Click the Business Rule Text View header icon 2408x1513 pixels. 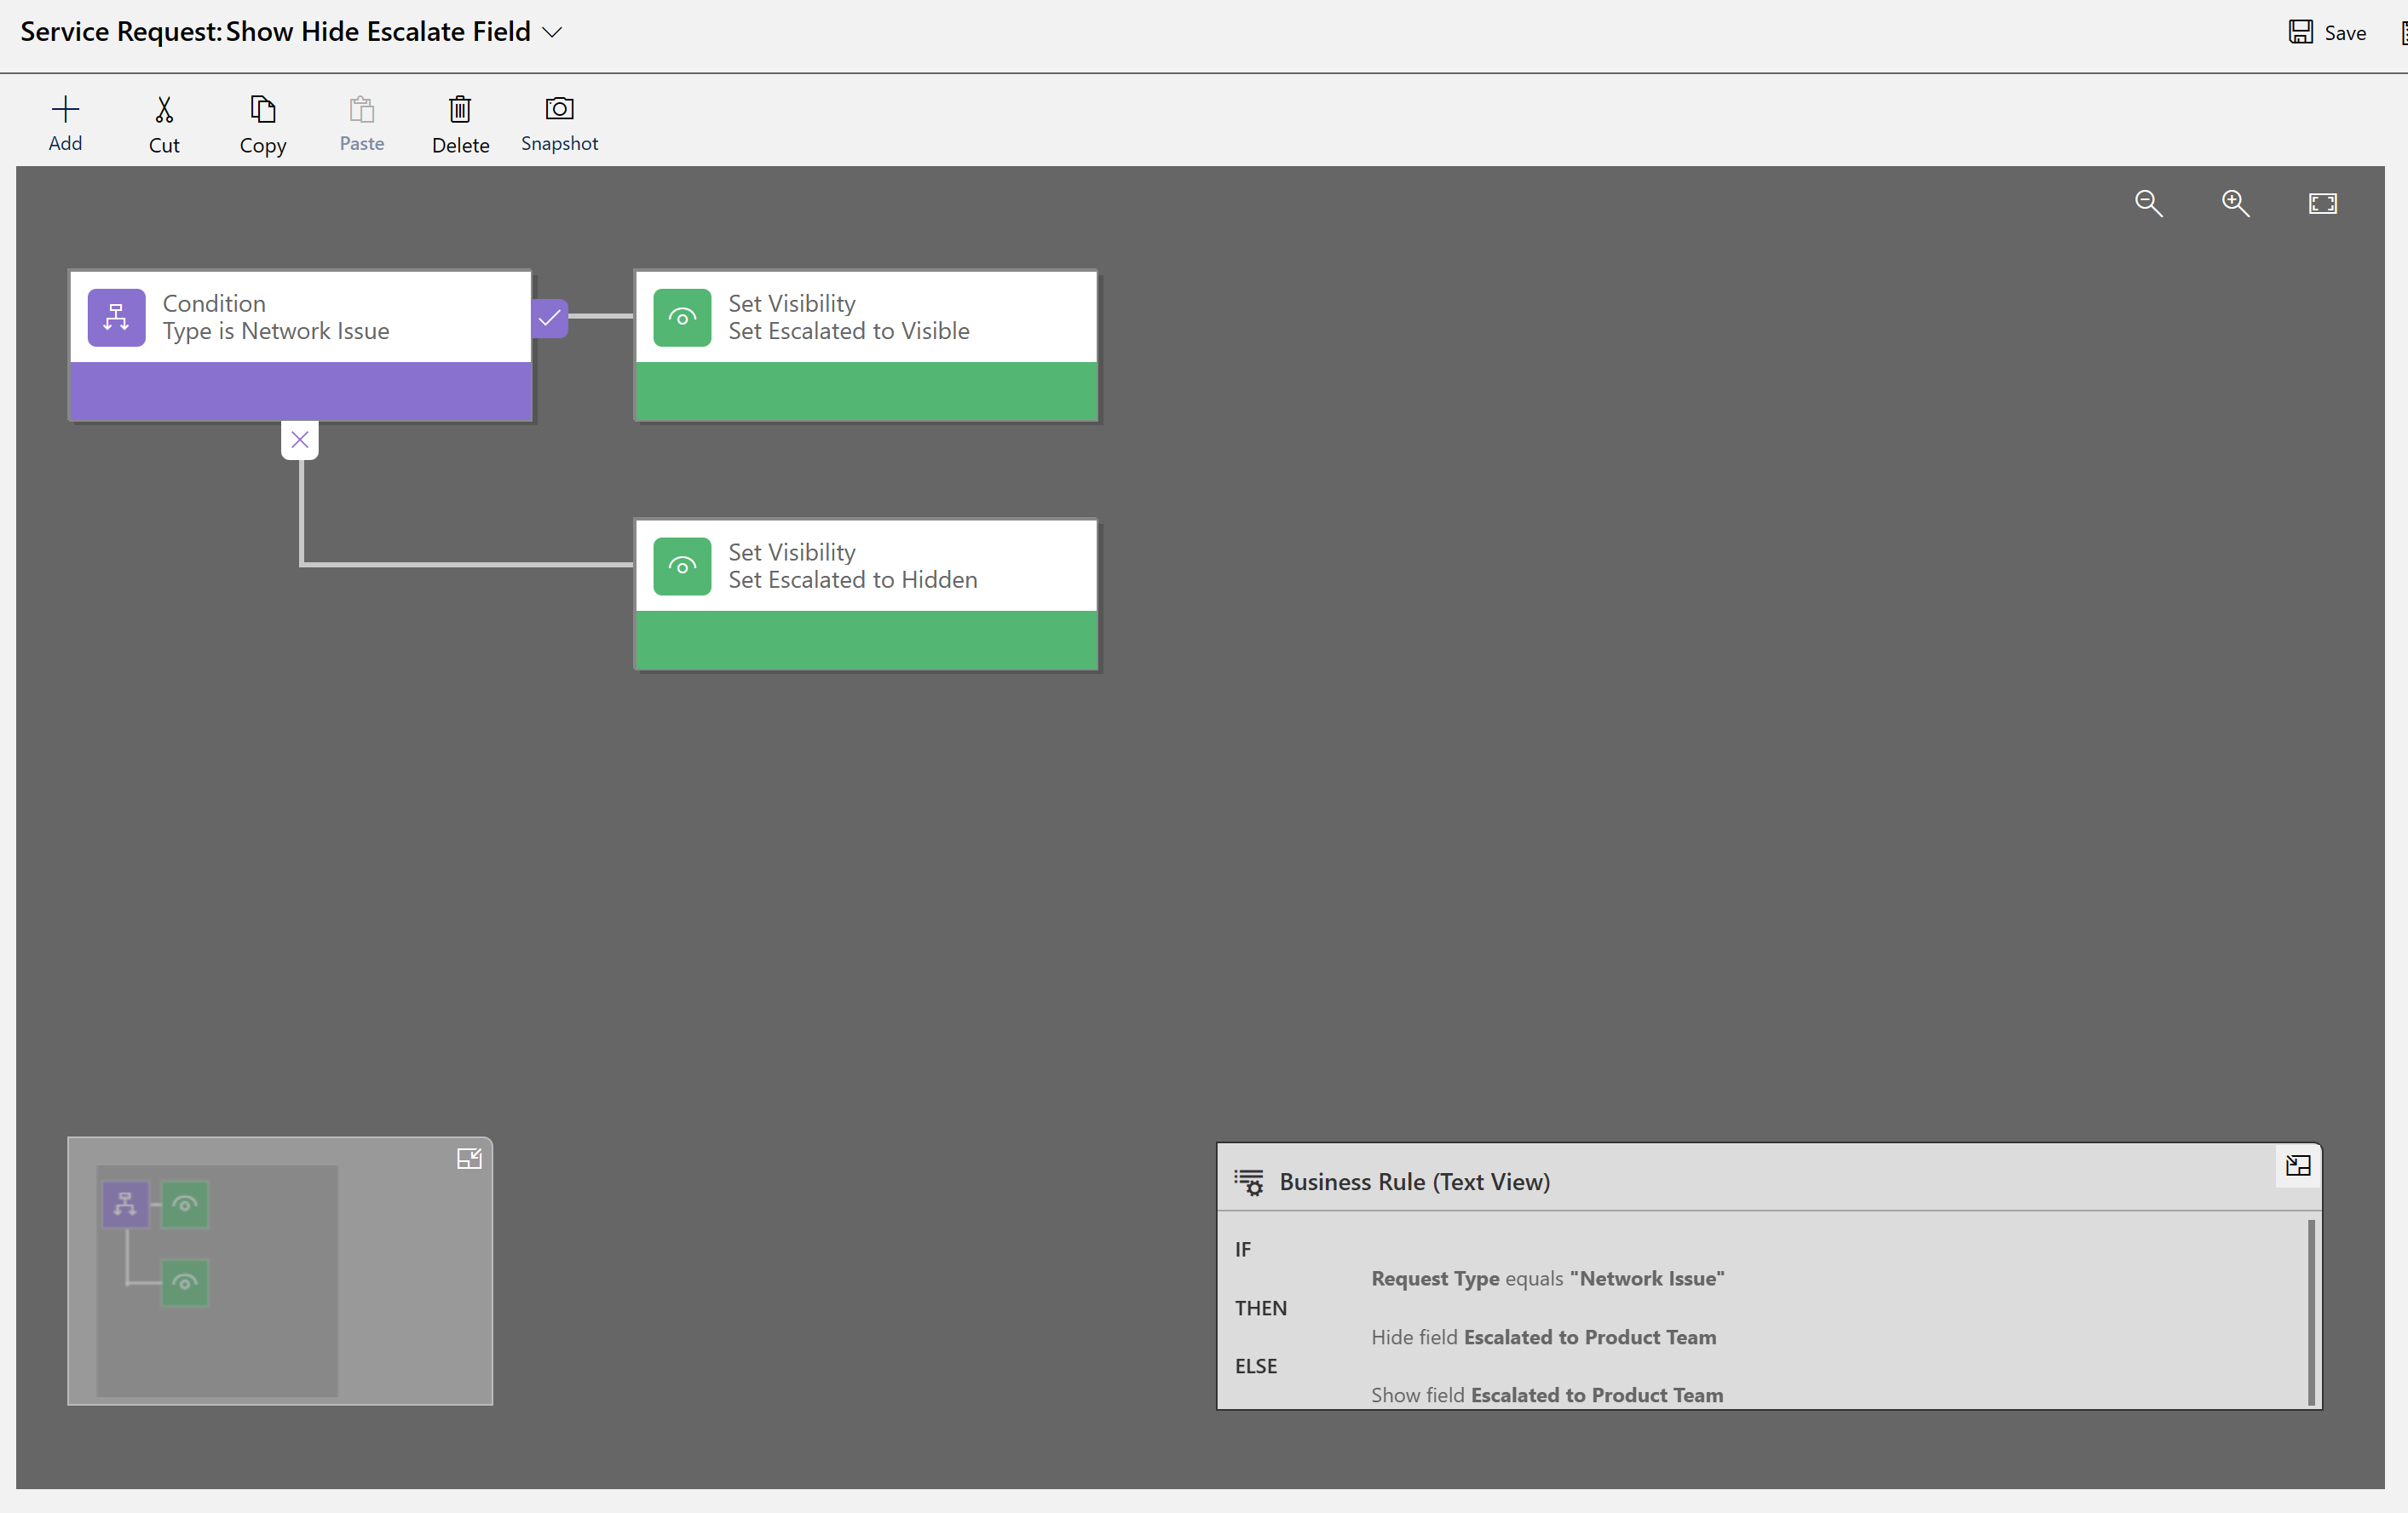tap(1249, 1182)
